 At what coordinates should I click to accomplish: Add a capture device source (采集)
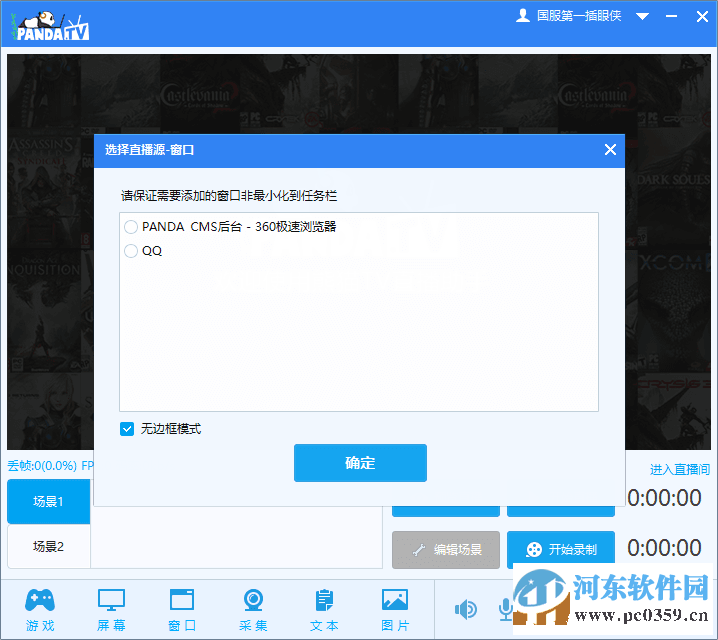(253, 610)
